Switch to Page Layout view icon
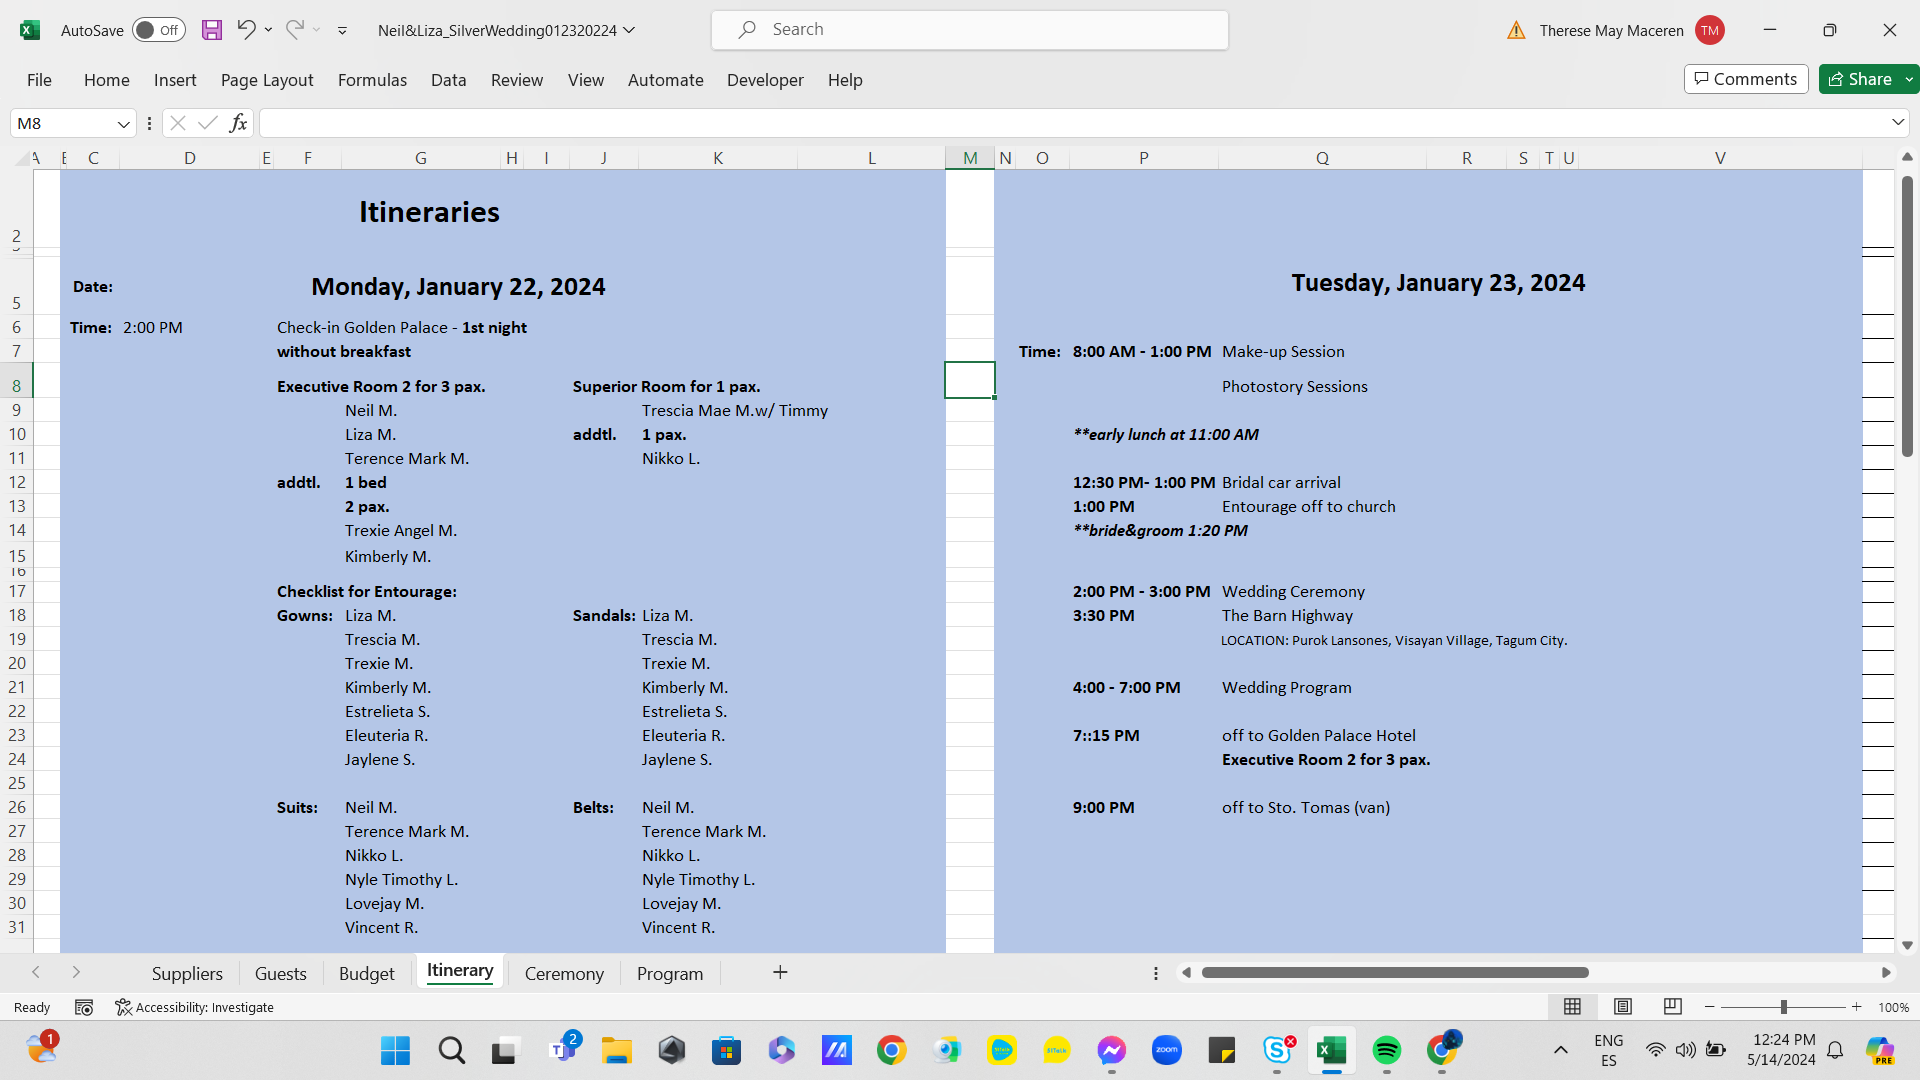This screenshot has height=1080, width=1920. [x=1623, y=1007]
